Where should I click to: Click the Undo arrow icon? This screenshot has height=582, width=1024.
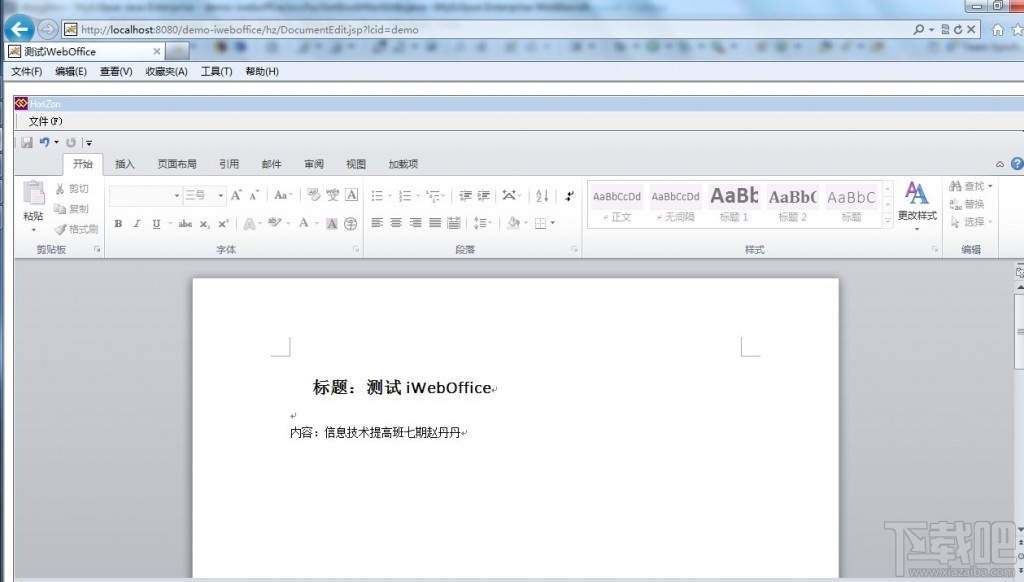44,142
